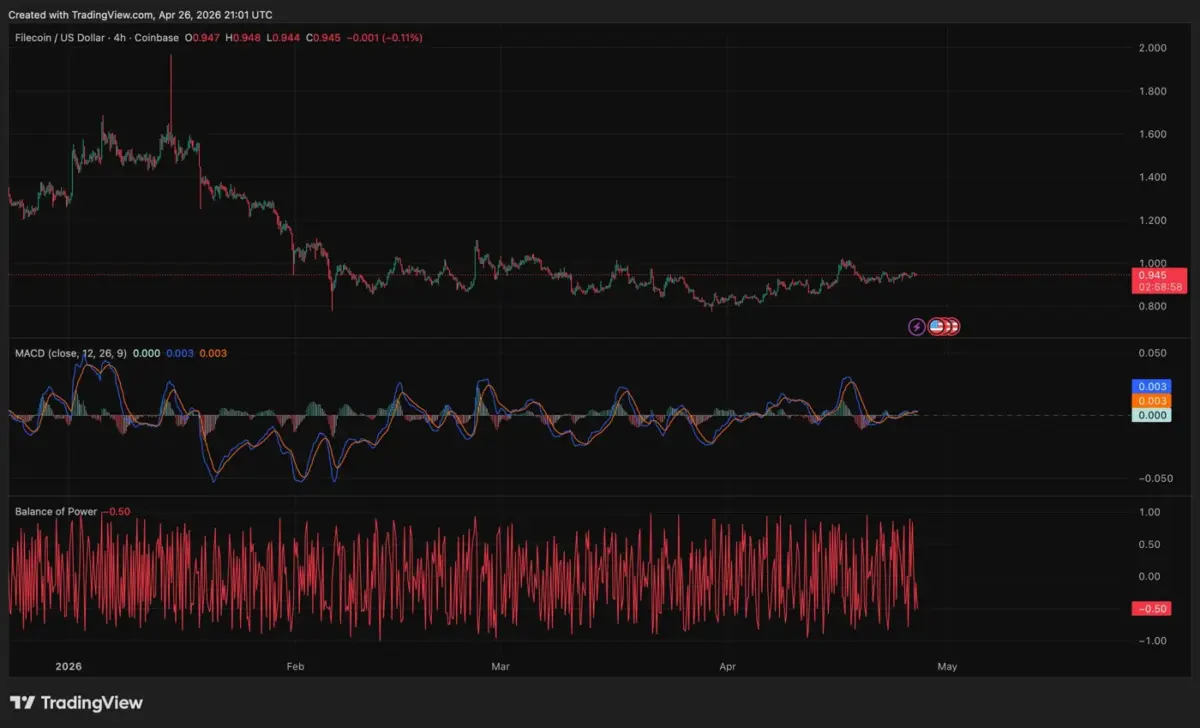Click the red 0.945 current price label
Image resolution: width=1200 pixels, height=728 pixels.
click(x=1158, y=274)
